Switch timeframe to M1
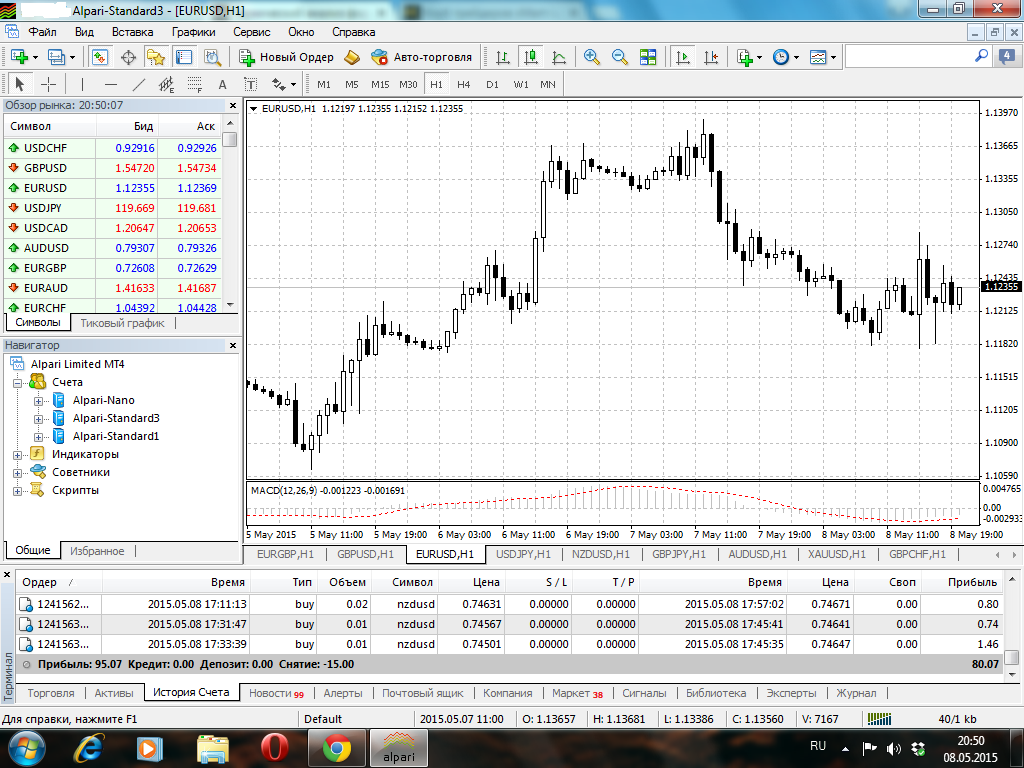 [324, 84]
